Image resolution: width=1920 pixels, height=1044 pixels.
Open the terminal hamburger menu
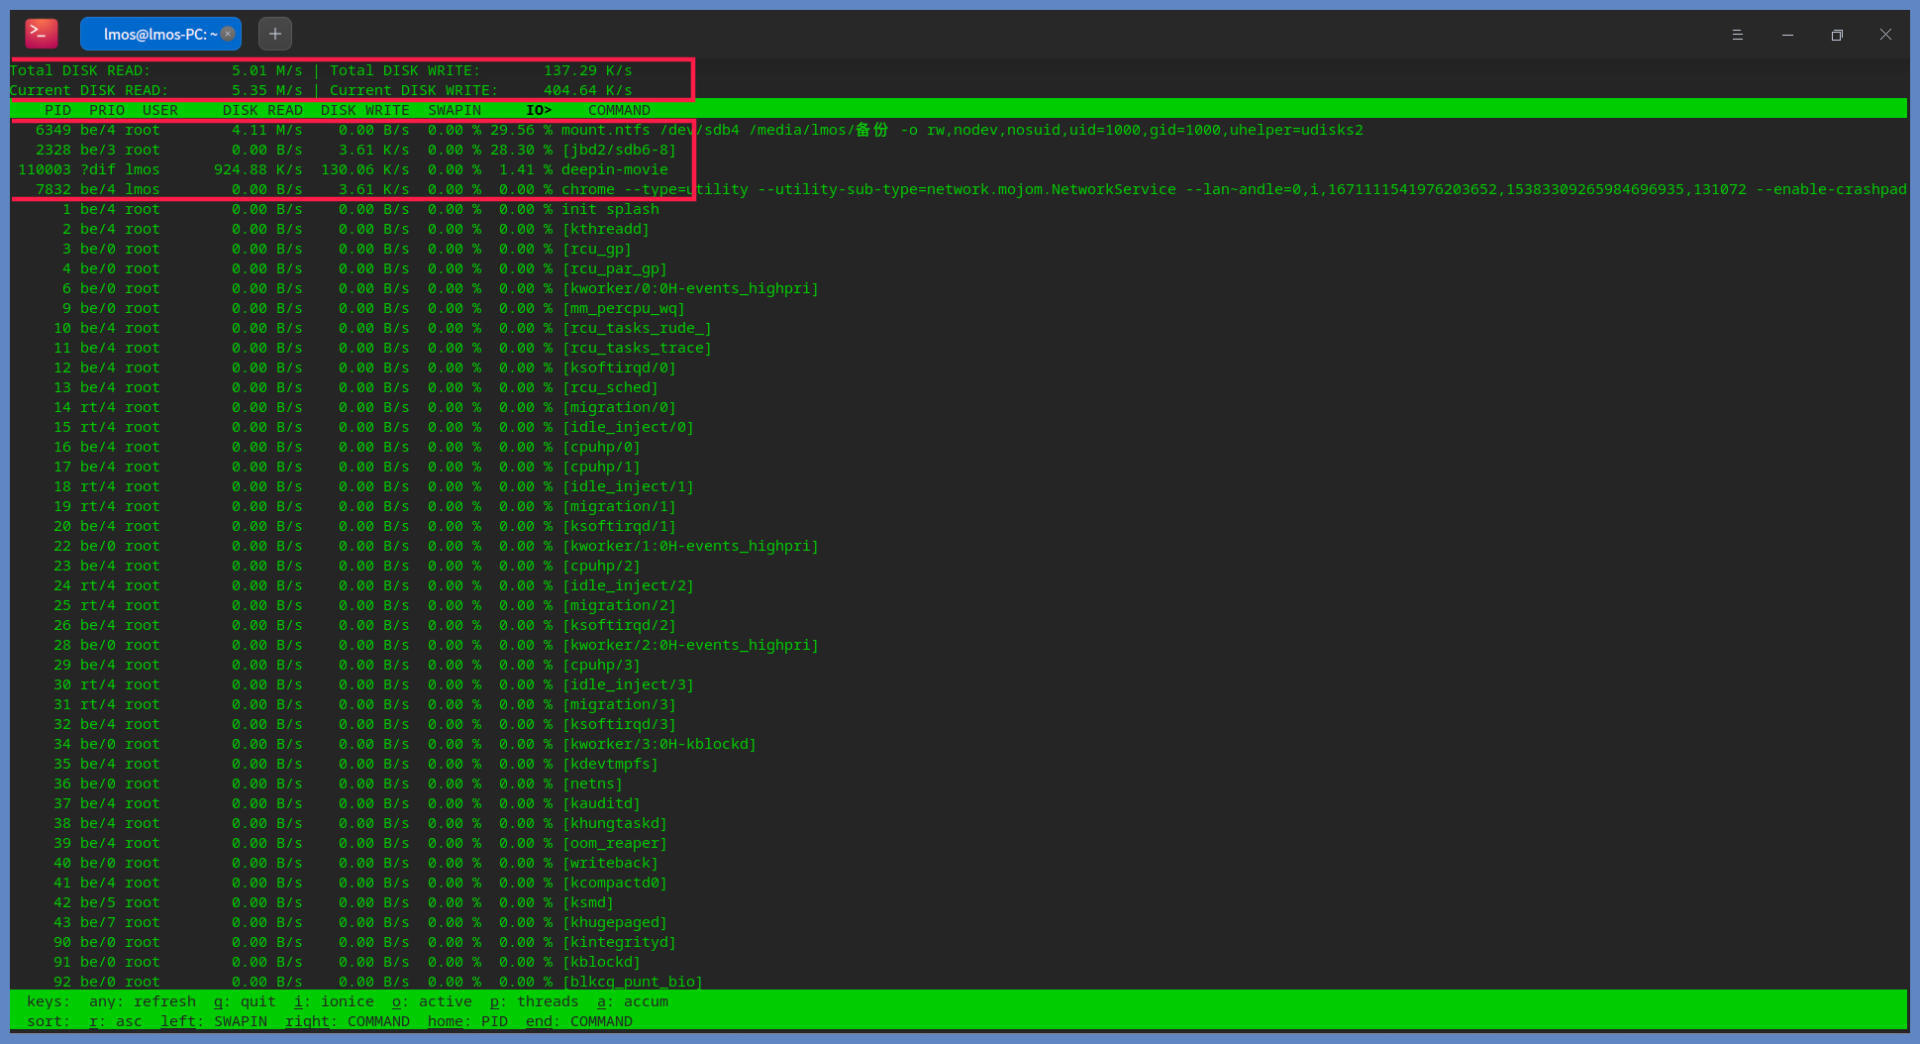pos(1737,35)
